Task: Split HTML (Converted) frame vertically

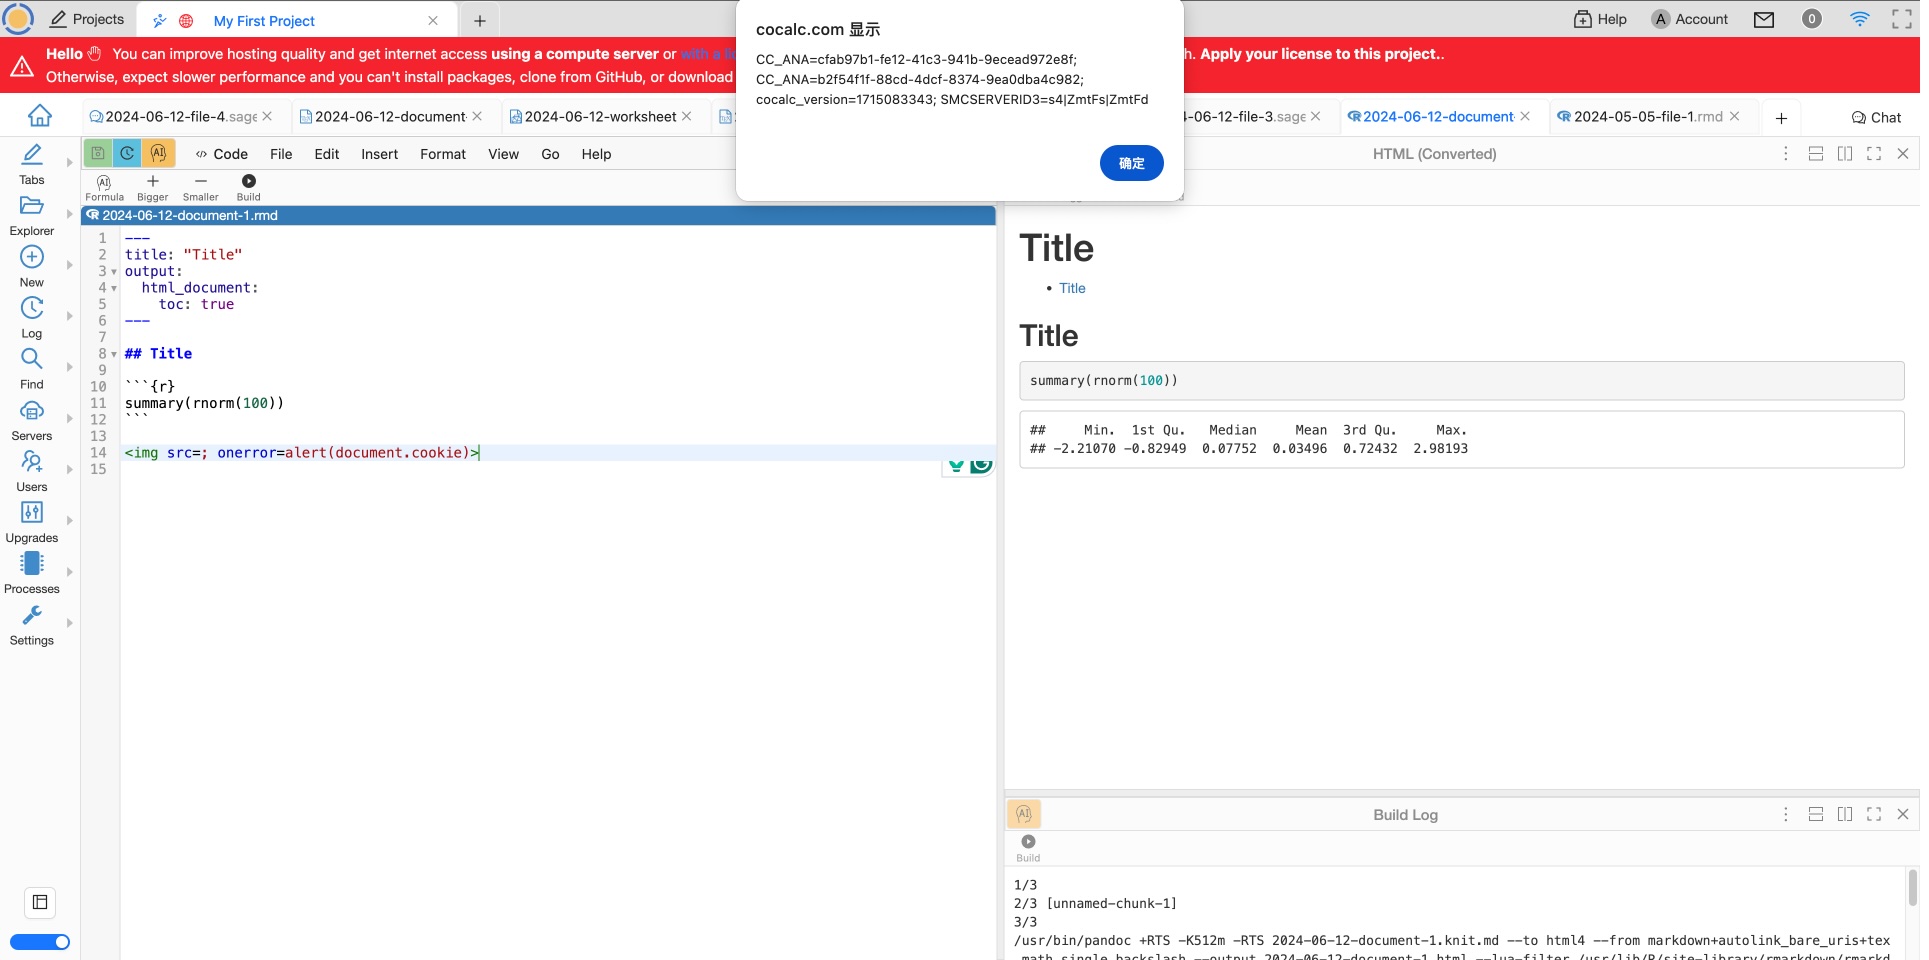Action: (1845, 153)
